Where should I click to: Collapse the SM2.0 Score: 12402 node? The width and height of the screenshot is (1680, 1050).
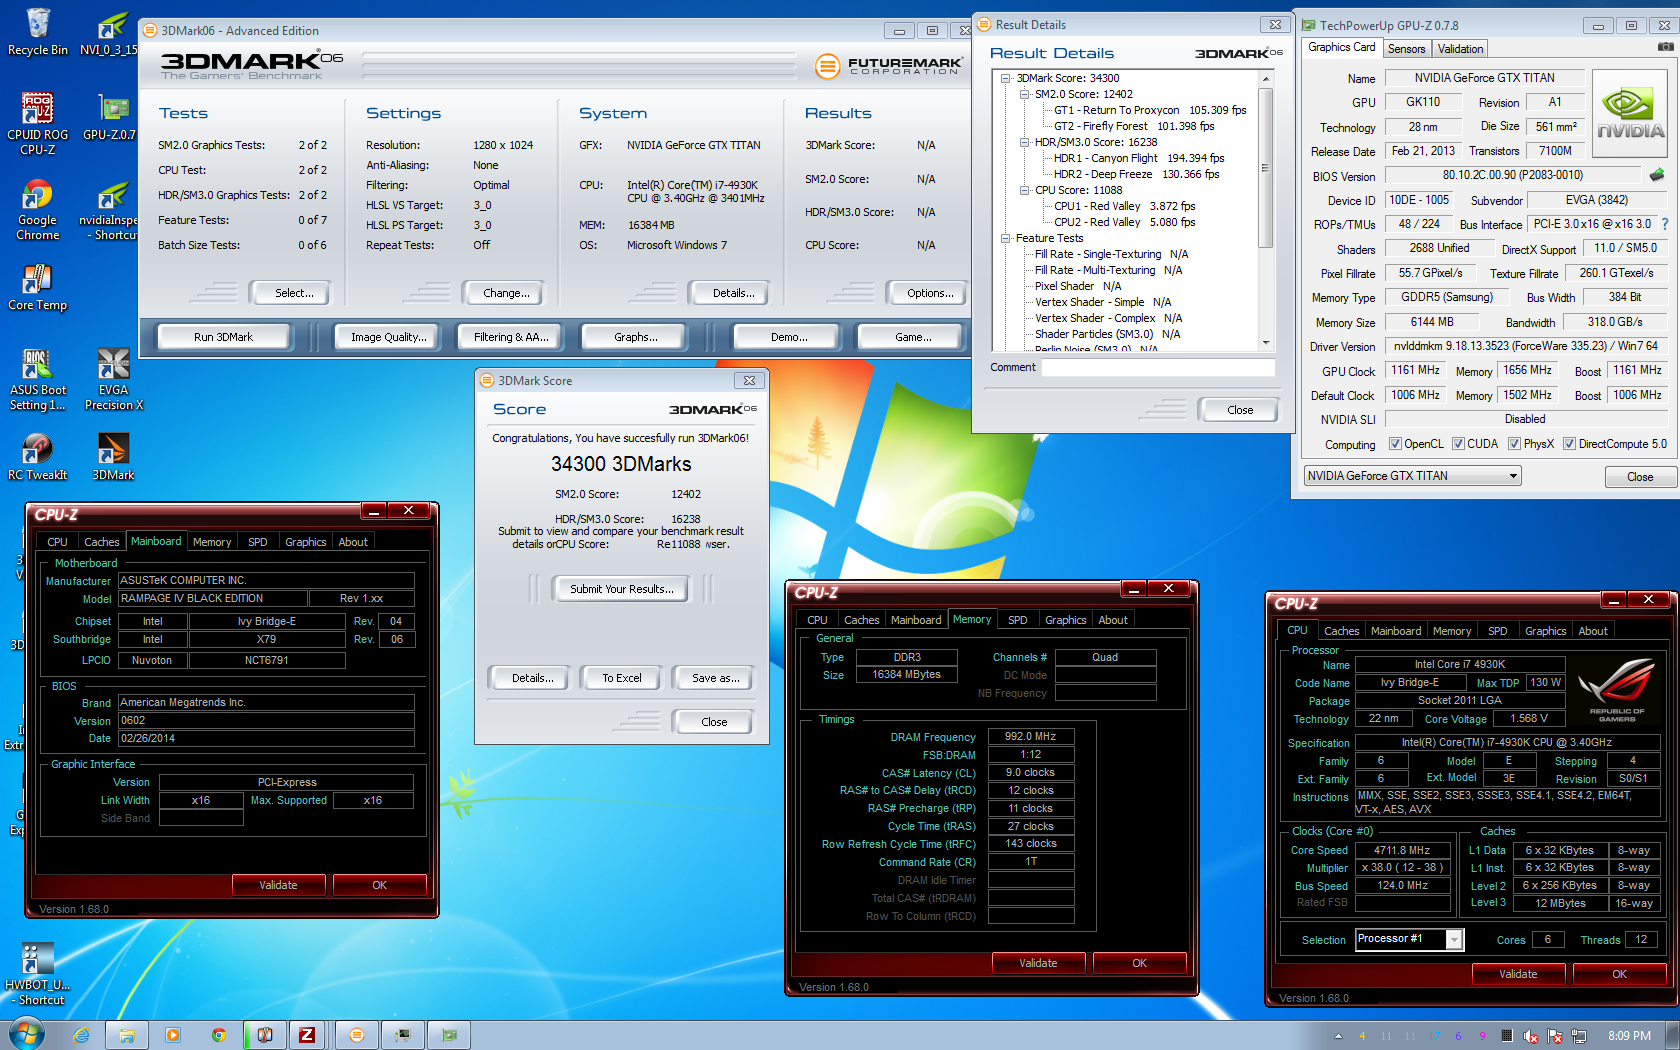tap(1025, 94)
